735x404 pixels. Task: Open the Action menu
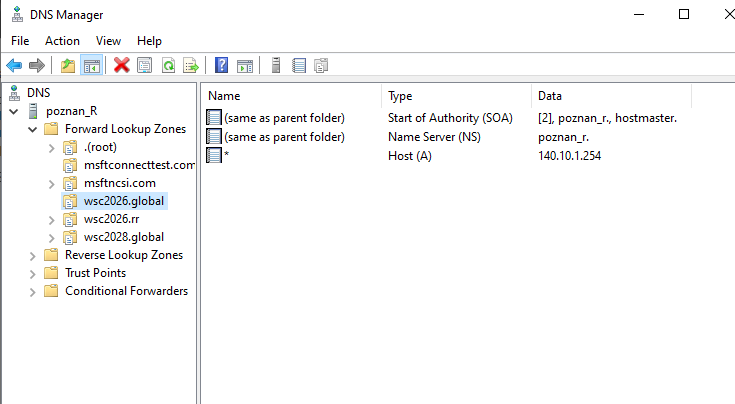click(x=62, y=41)
